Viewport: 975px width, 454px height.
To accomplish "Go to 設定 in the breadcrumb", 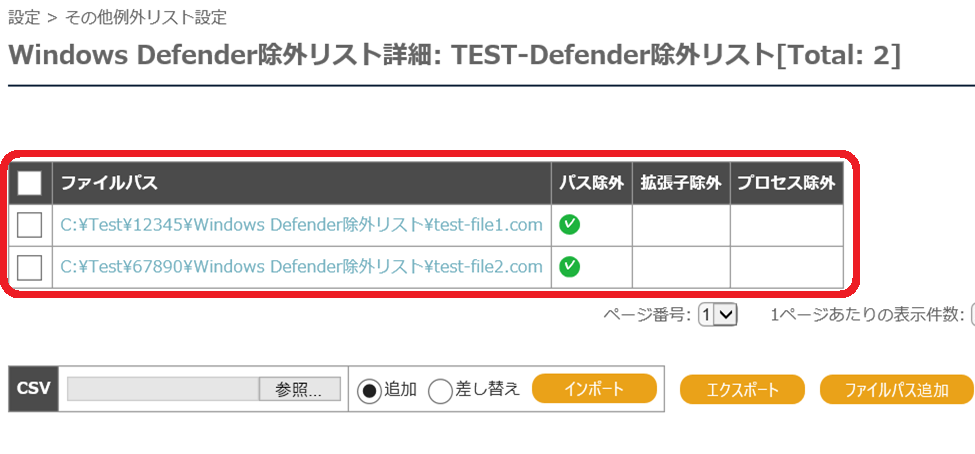I will [24, 17].
